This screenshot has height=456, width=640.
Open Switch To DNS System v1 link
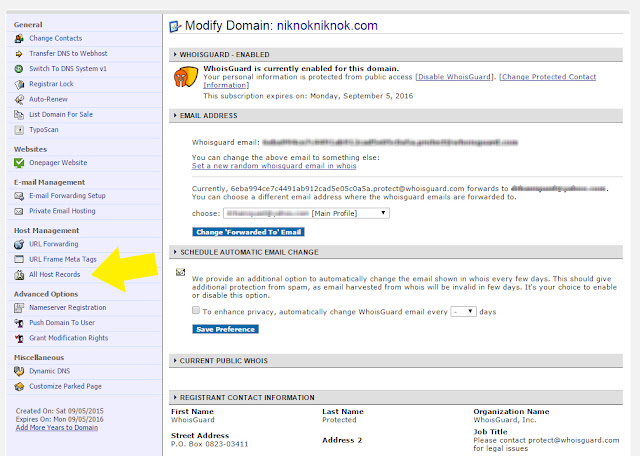[x=68, y=69]
